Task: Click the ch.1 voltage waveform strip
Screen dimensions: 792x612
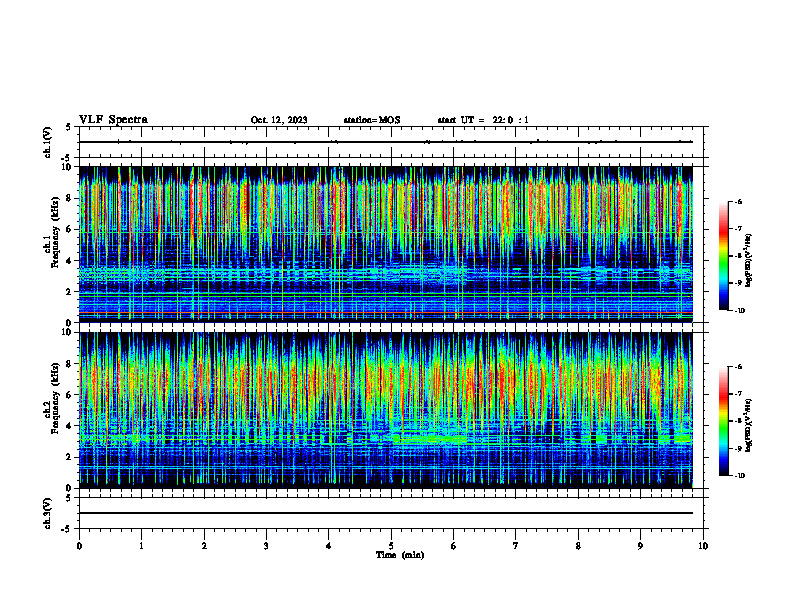Action: [x=391, y=142]
